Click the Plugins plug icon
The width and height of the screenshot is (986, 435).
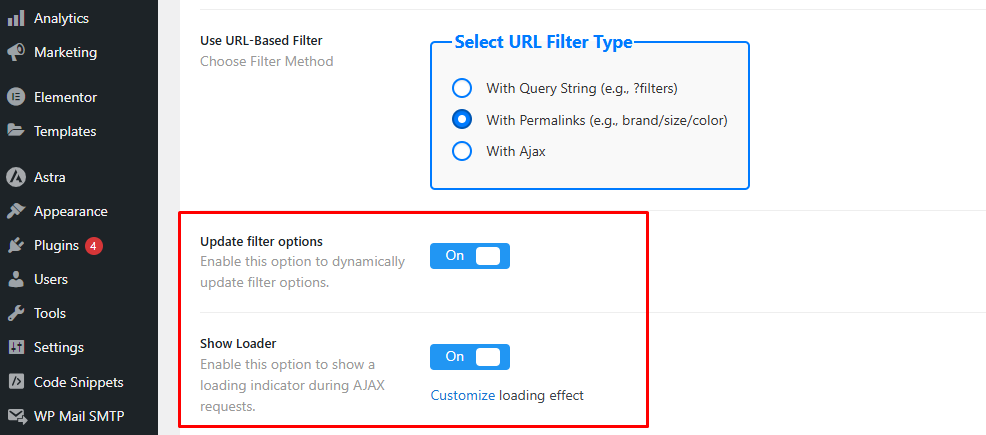(16, 245)
